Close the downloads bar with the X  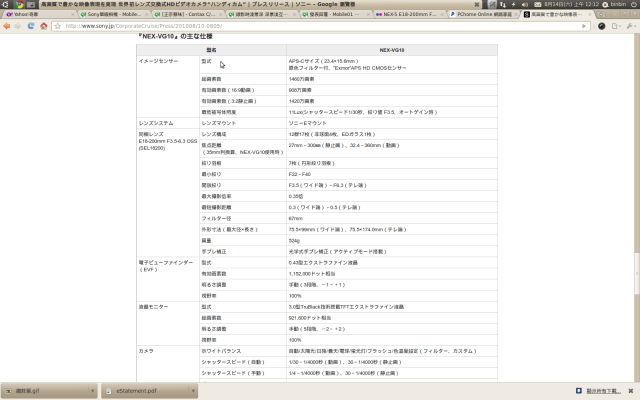tap(631, 391)
